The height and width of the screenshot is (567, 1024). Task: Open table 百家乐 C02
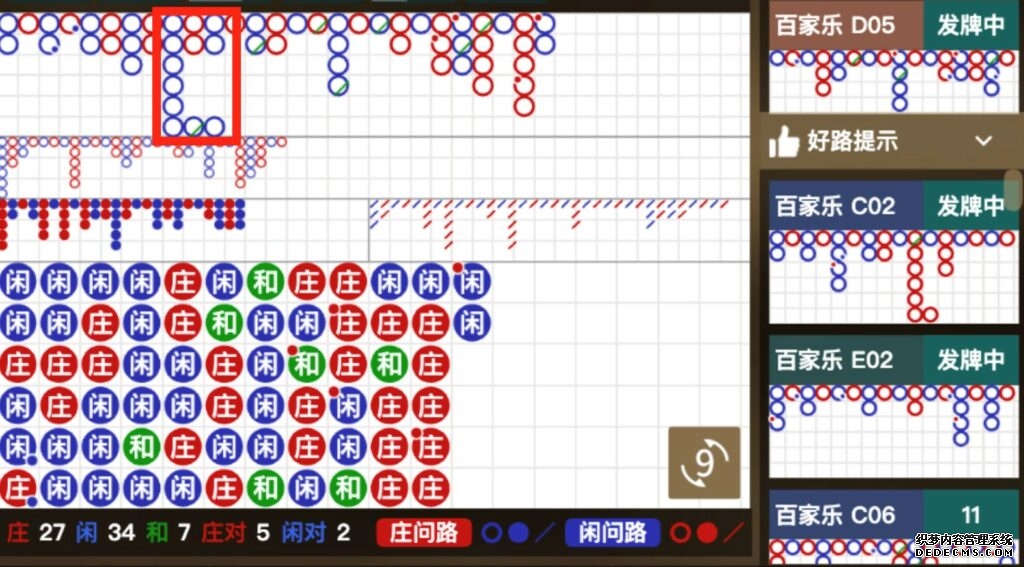(x=846, y=206)
